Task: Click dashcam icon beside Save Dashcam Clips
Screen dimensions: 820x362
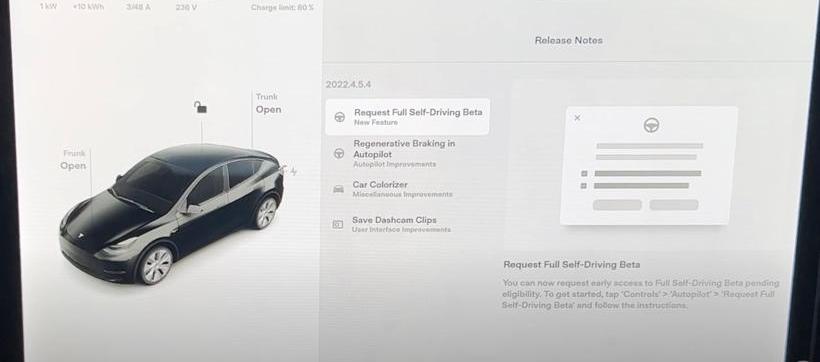Action: point(338,225)
